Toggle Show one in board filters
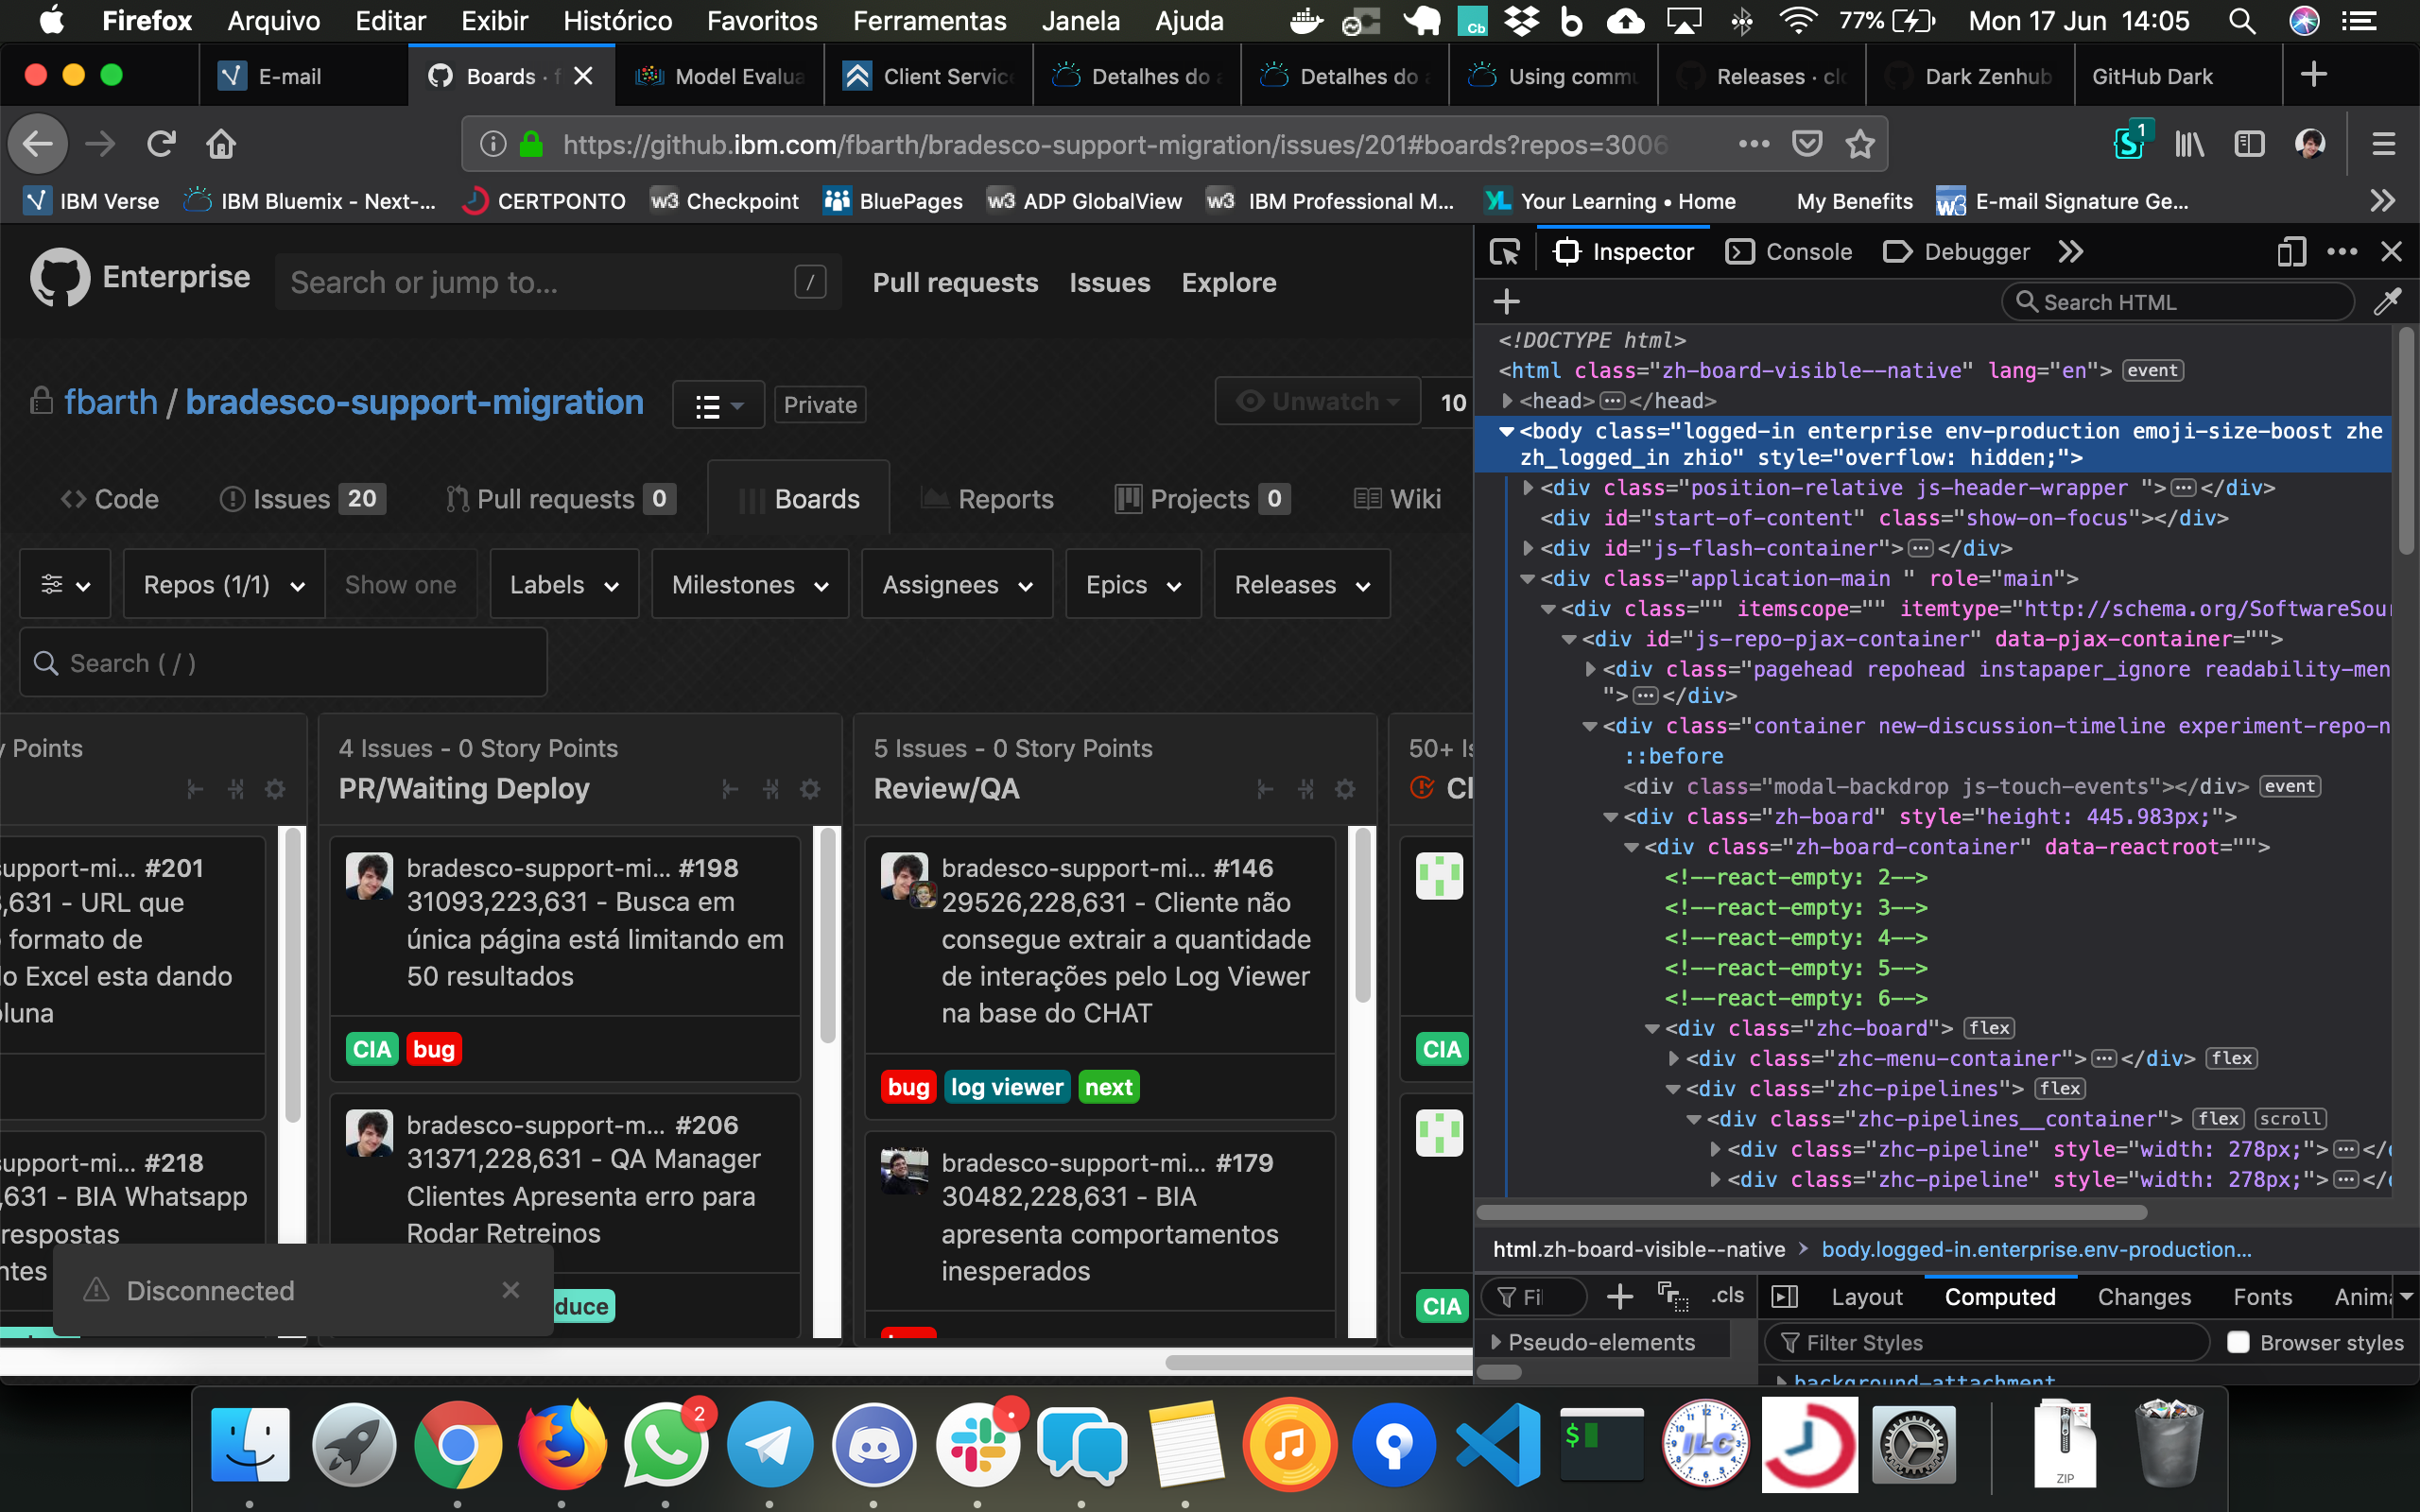Image resolution: width=2420 pixels, height=1512 pixels. (x=400, y=584)
